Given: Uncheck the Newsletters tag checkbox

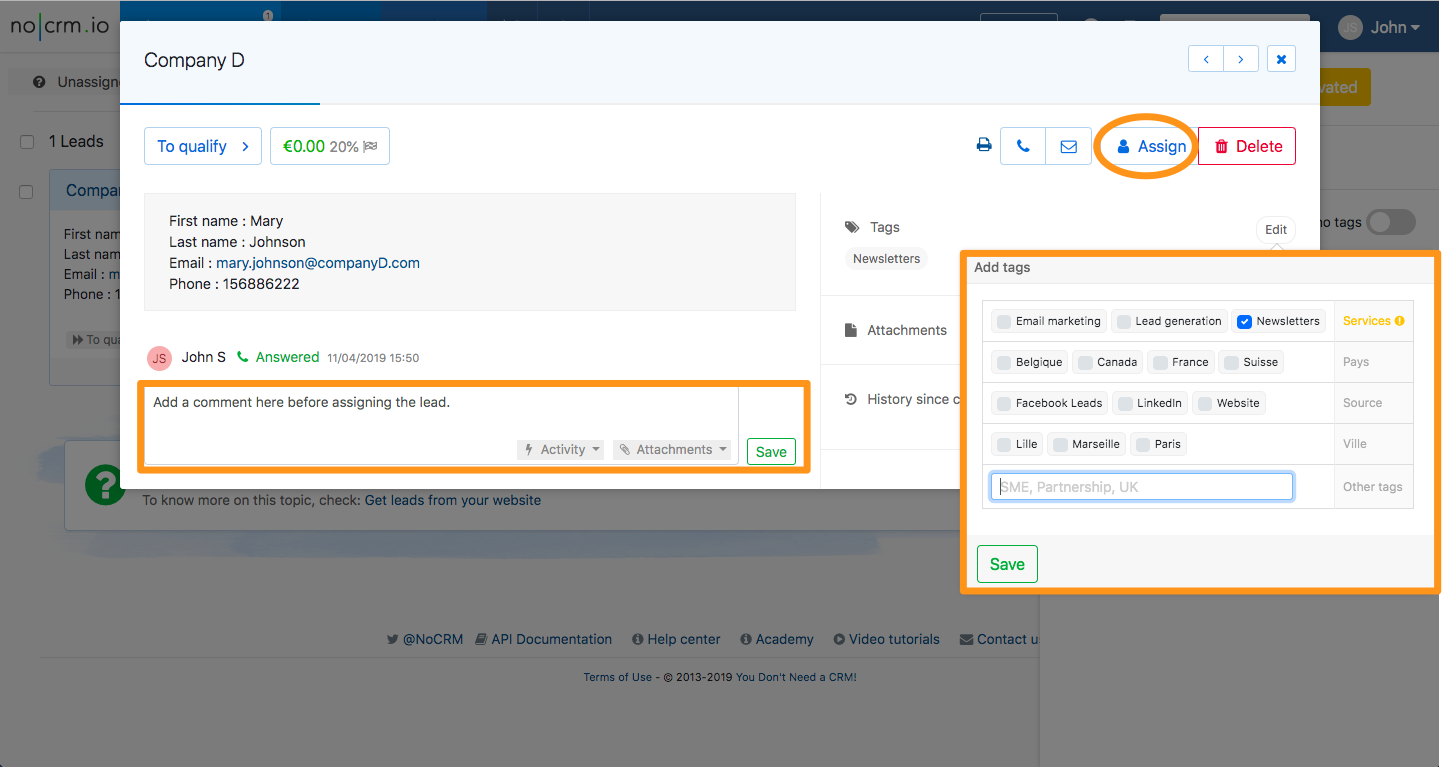Looking at the screenshot, I should click(x=1244, y=321).
